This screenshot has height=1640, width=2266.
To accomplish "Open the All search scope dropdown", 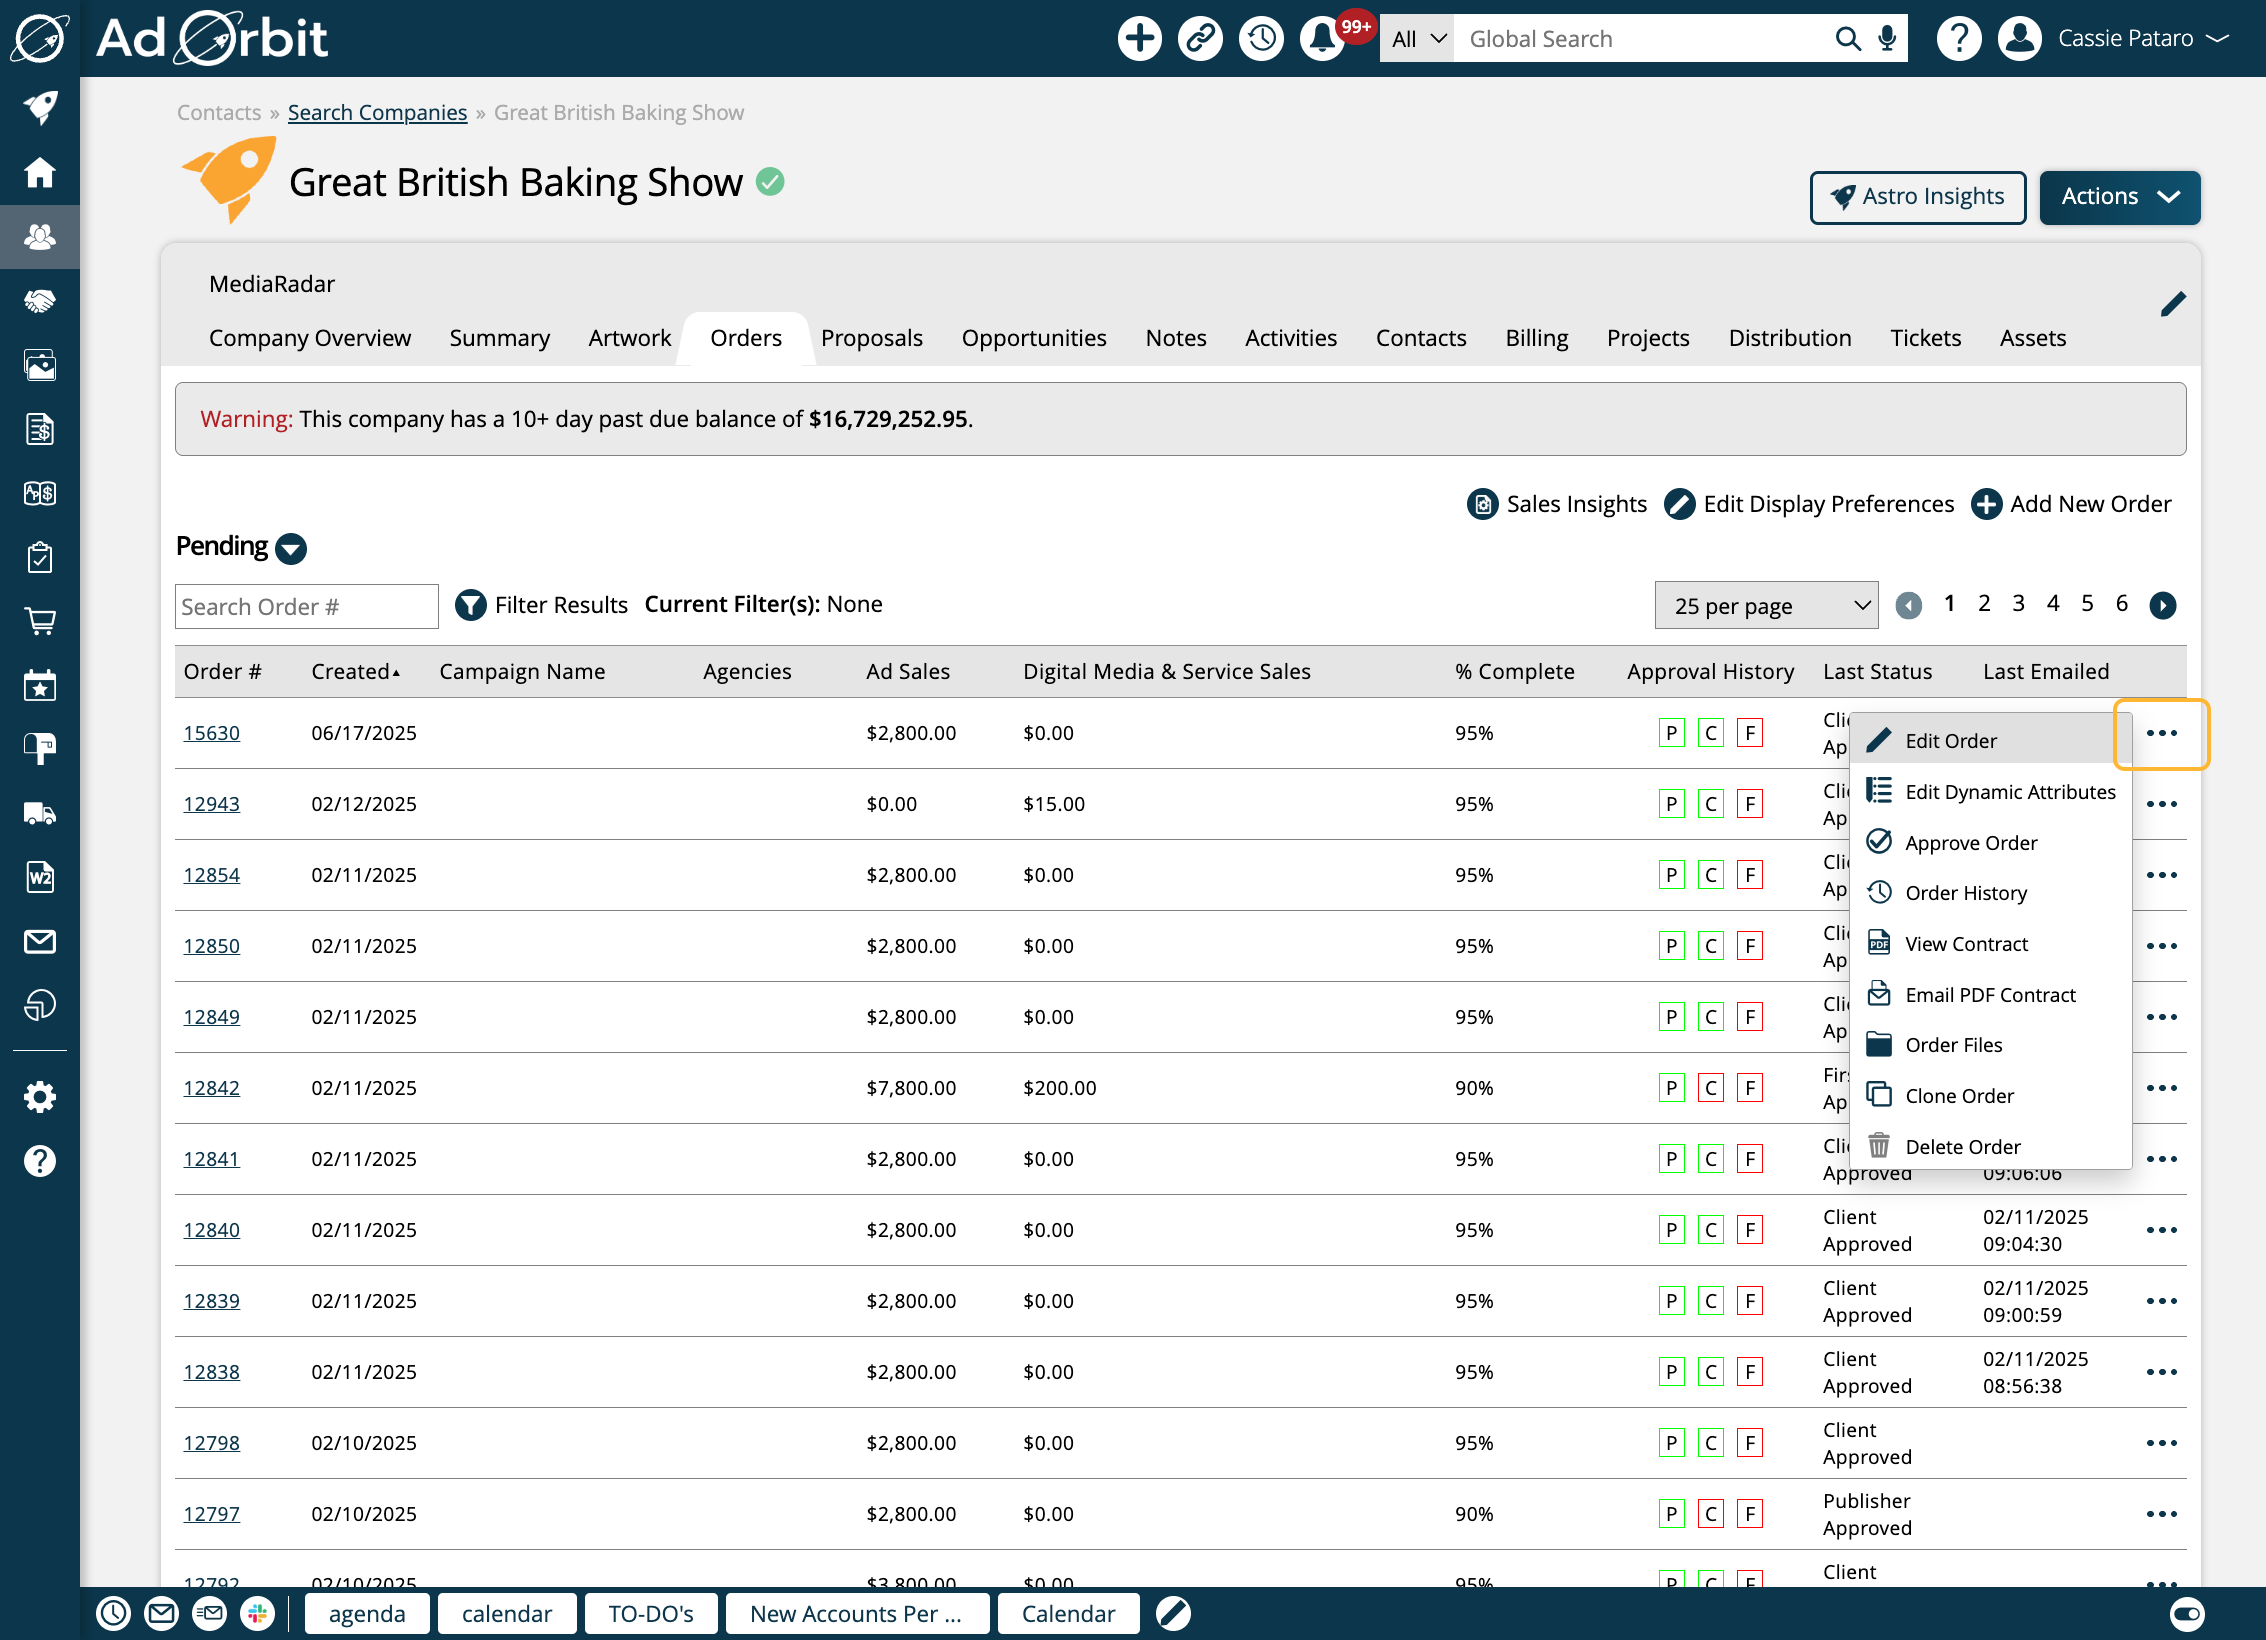I will pos(1416,39).
